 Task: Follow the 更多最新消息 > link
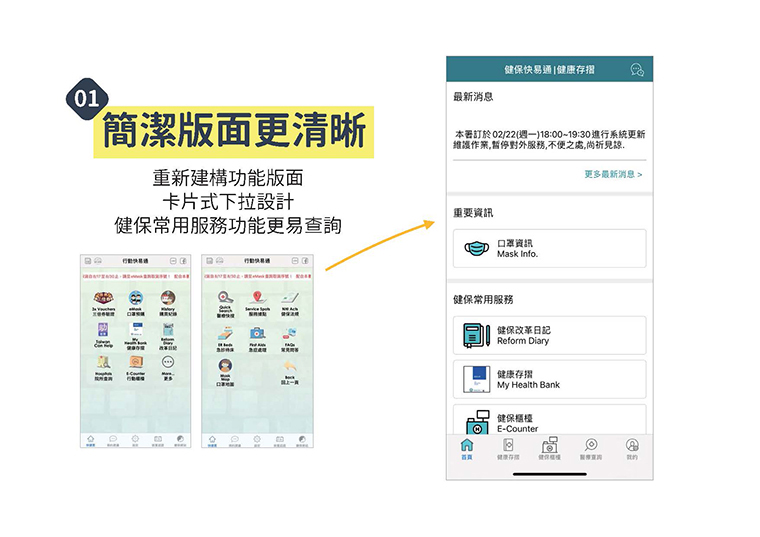tap(613, 174)
